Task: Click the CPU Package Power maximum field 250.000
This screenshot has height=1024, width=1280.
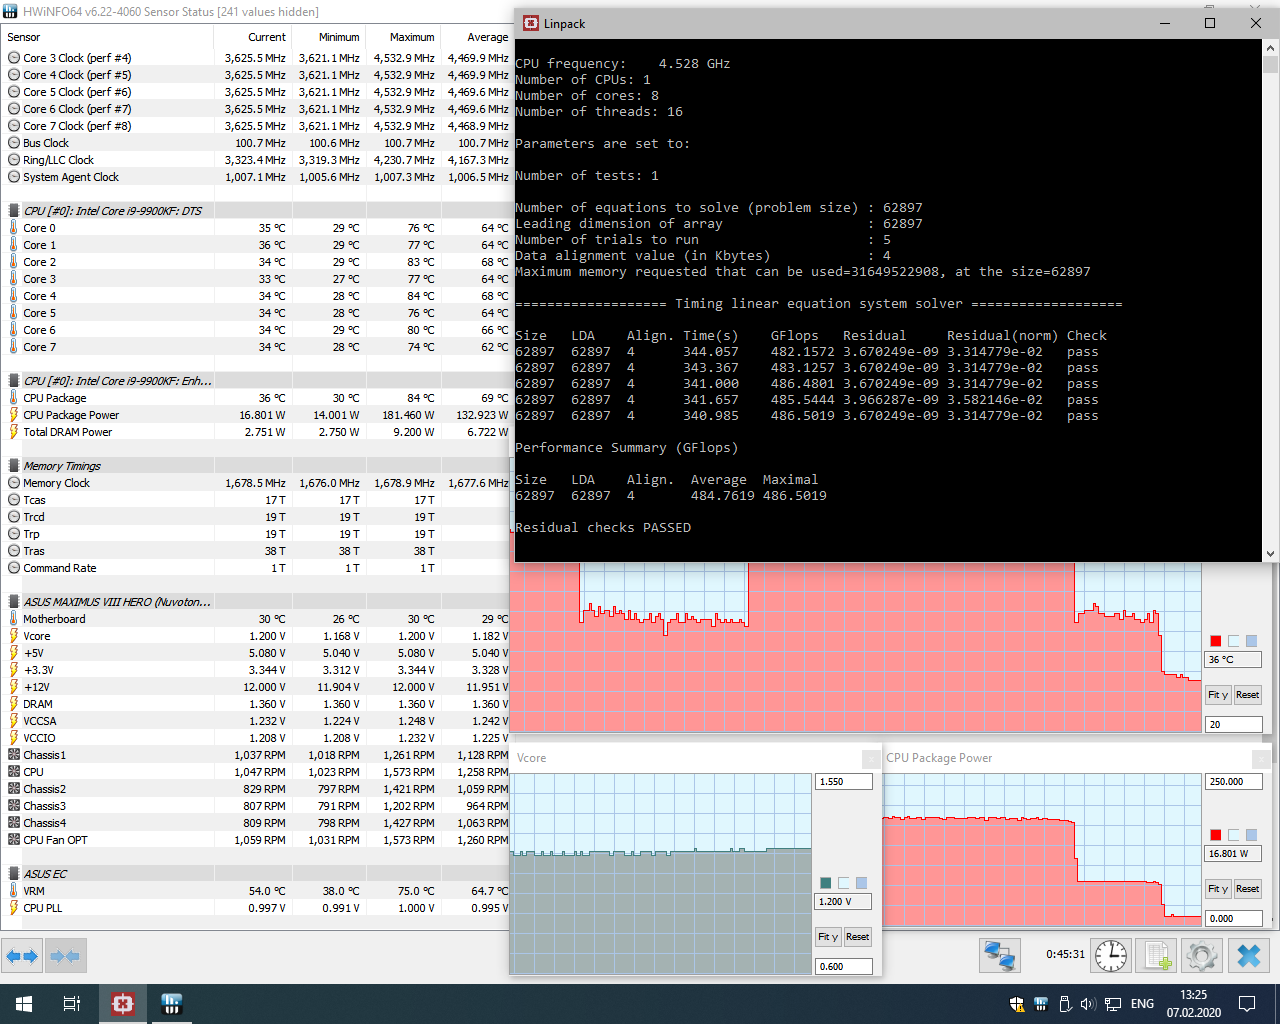Action: tap(1234, 782)
